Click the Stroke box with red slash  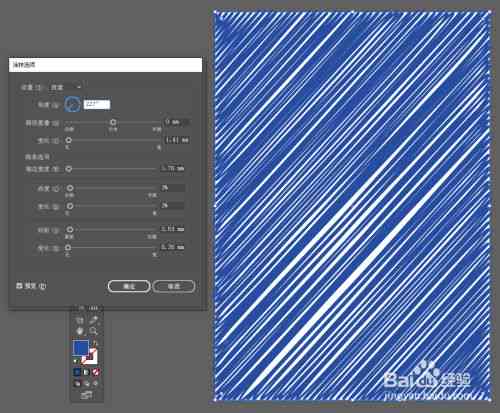pos(91,357)
